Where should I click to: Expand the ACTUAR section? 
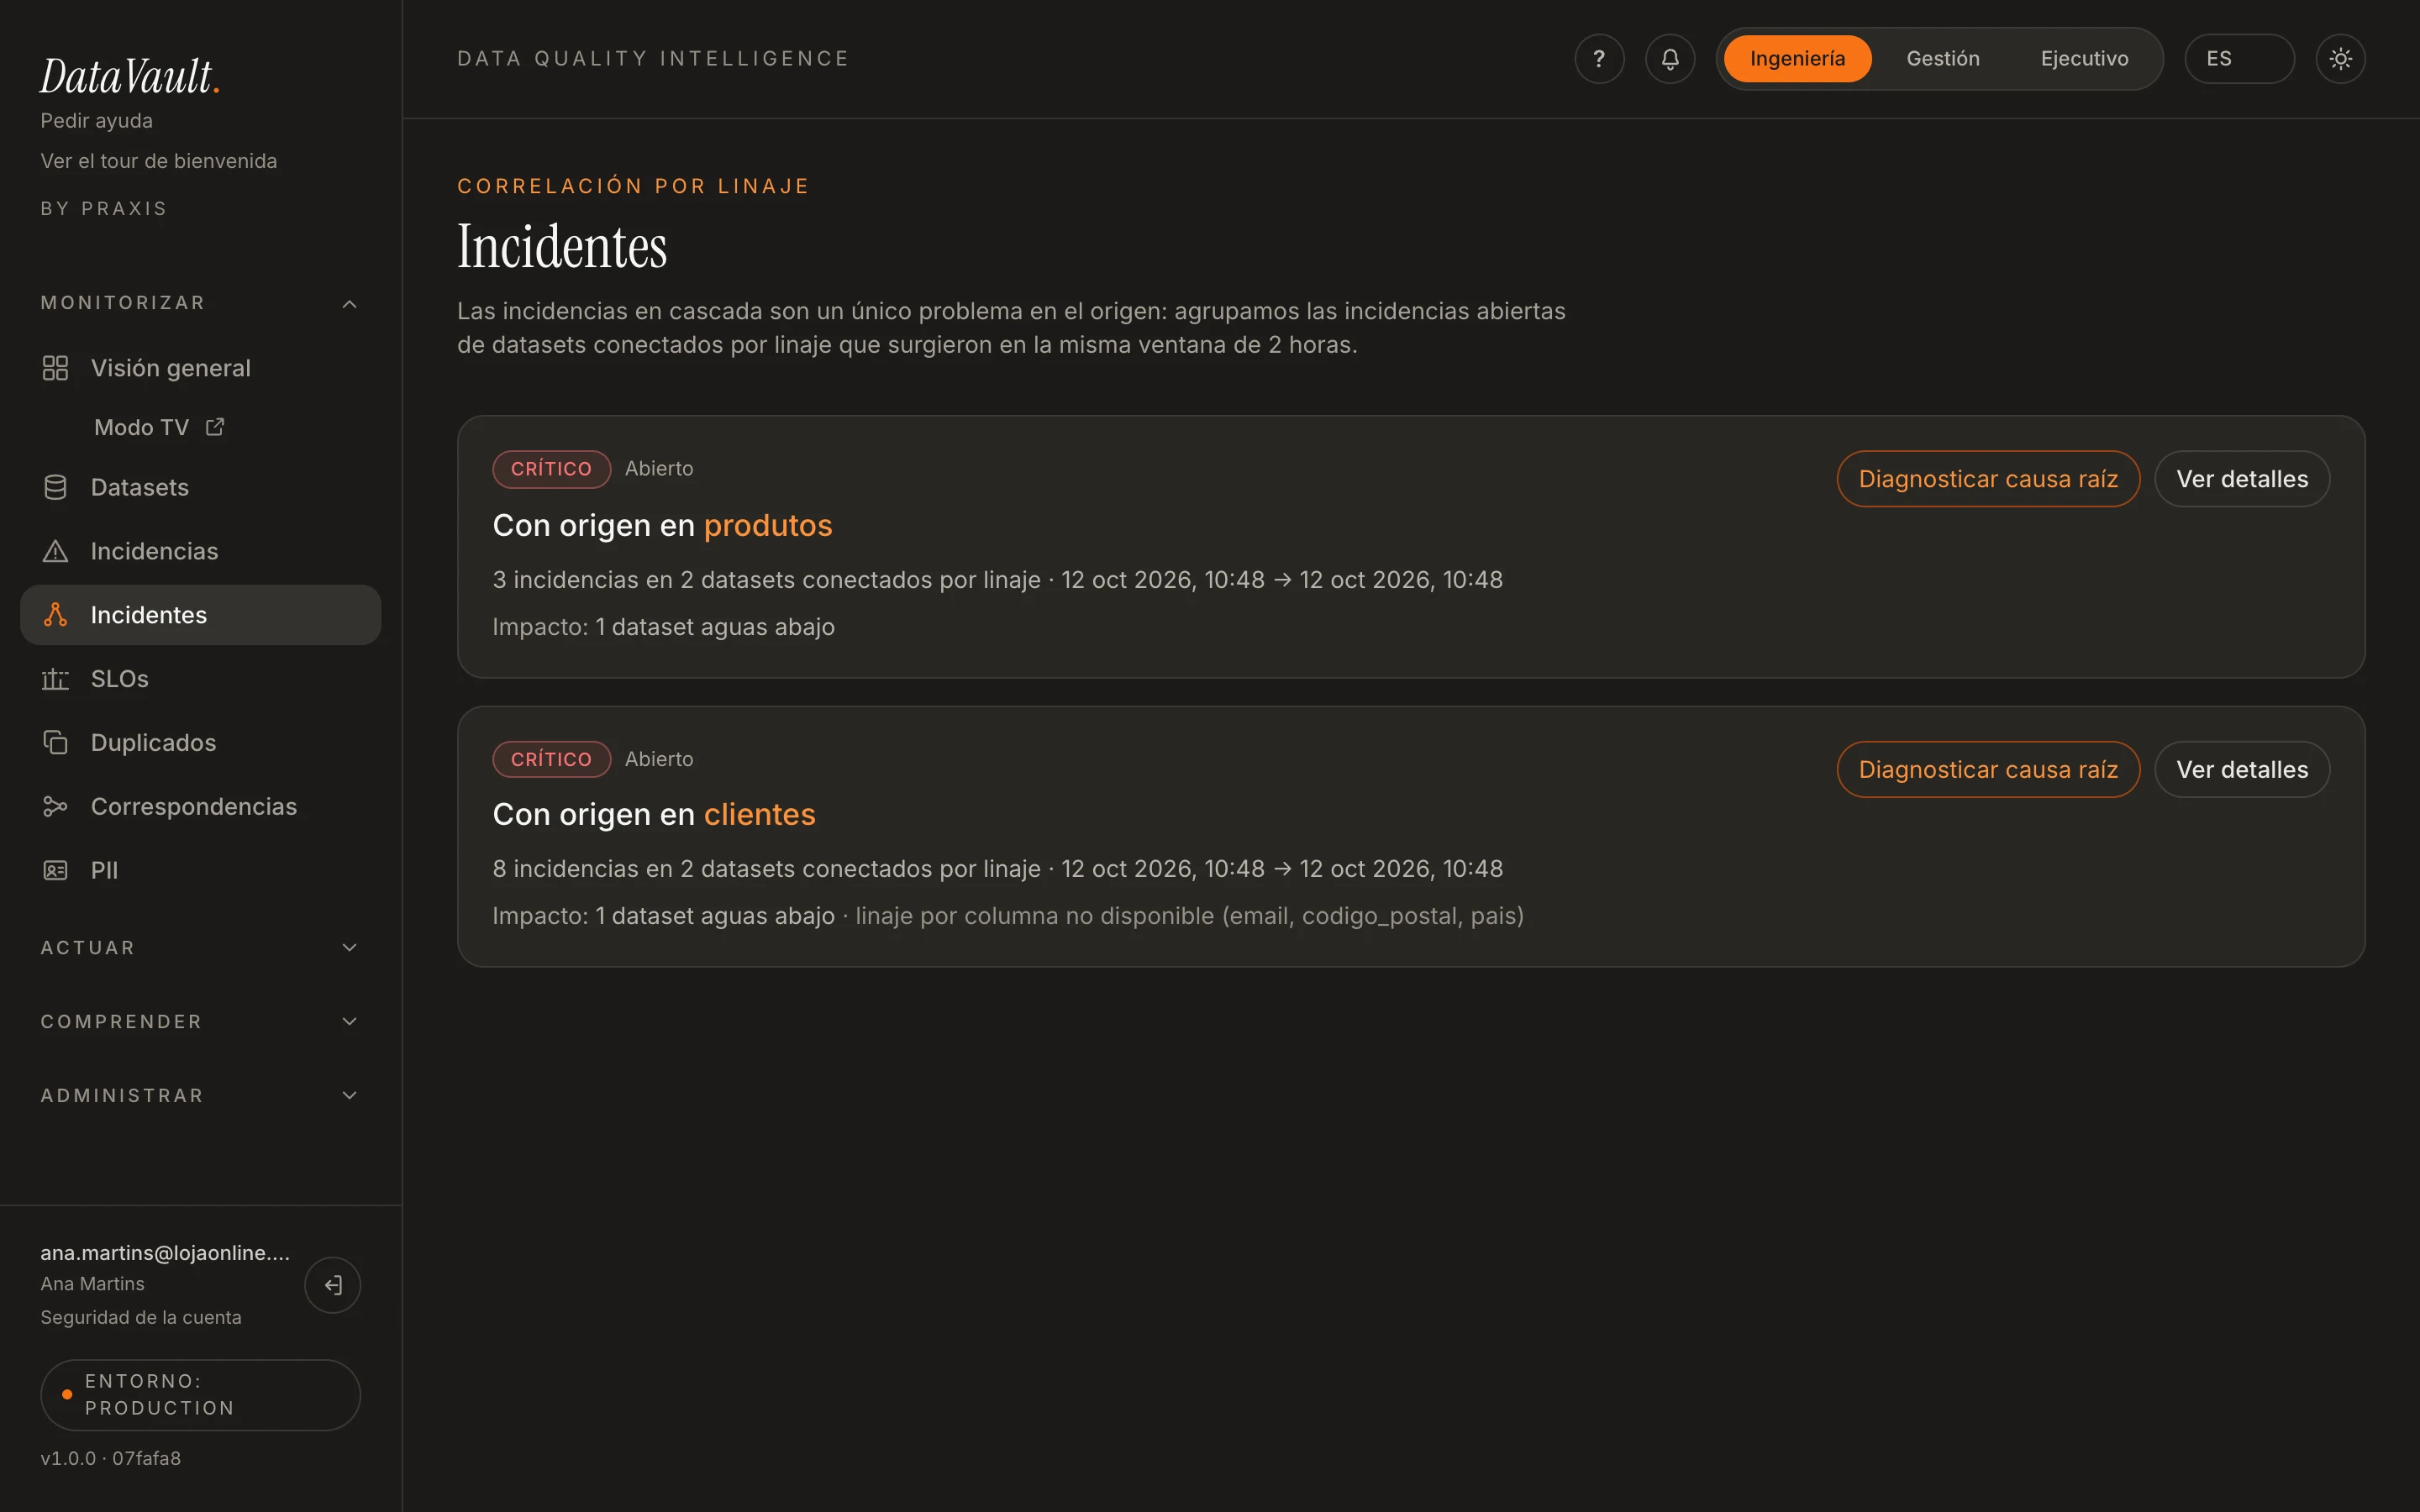[x=200, y=947]
